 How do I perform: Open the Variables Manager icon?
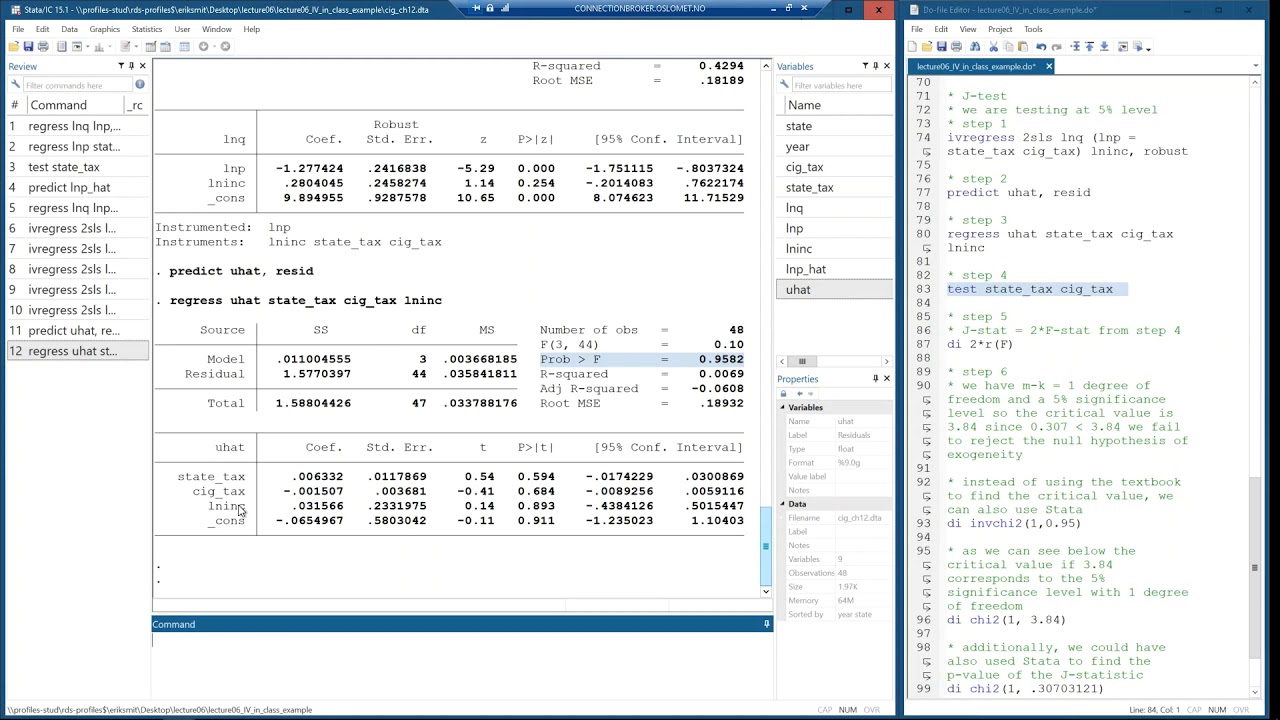[x=184, y=46]
